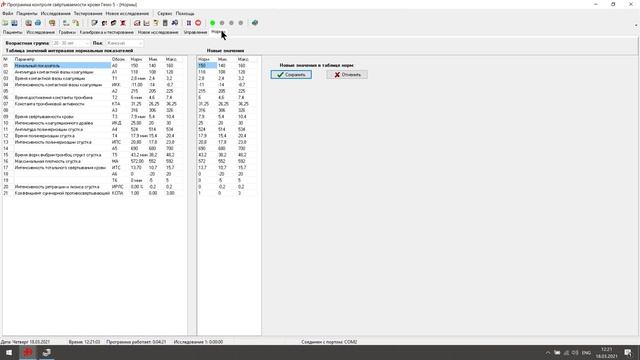640x360 pixels.
Task: Click the ENG language indicator in the taskbar
Action: 587,353
